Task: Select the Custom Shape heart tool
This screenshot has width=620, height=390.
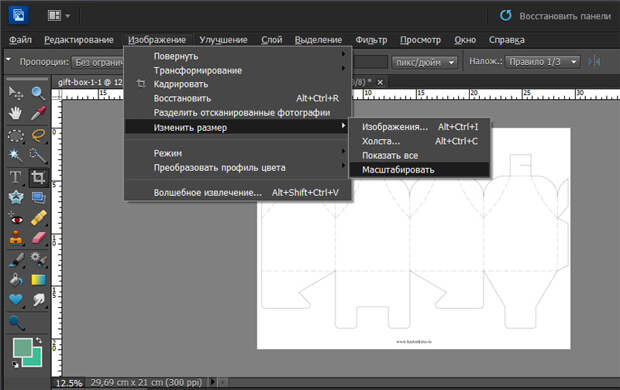Action: (15, 299)
